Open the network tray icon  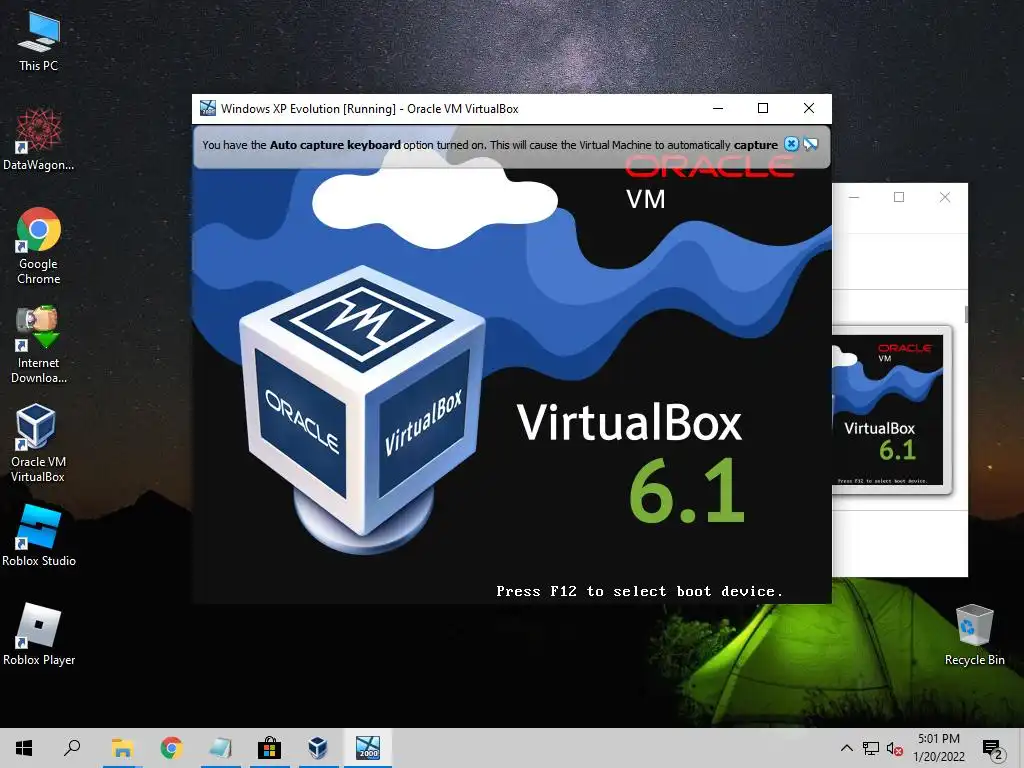point(871,748)
